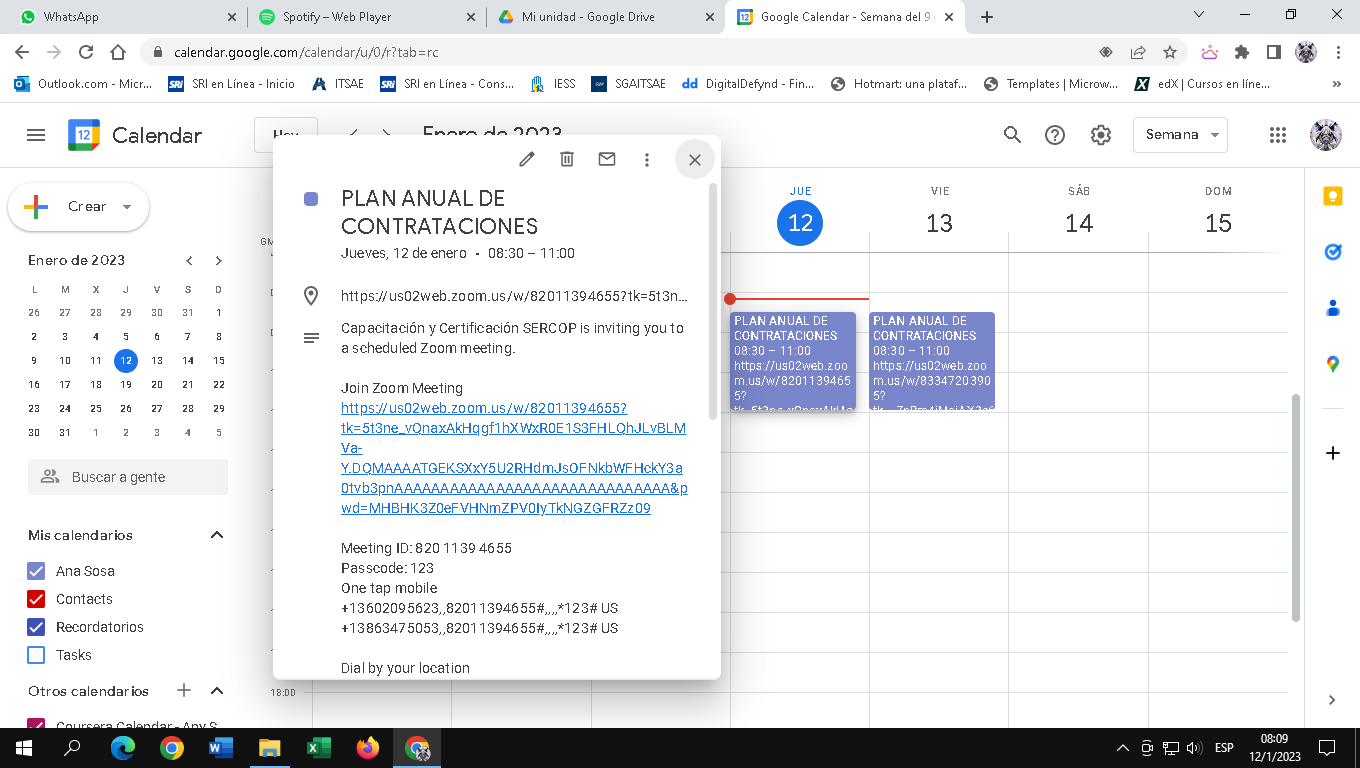The height and width of the screenshot is (768, 1360).
Task: Open Google Tasks side panel icon
Action: coord(1332,253)
